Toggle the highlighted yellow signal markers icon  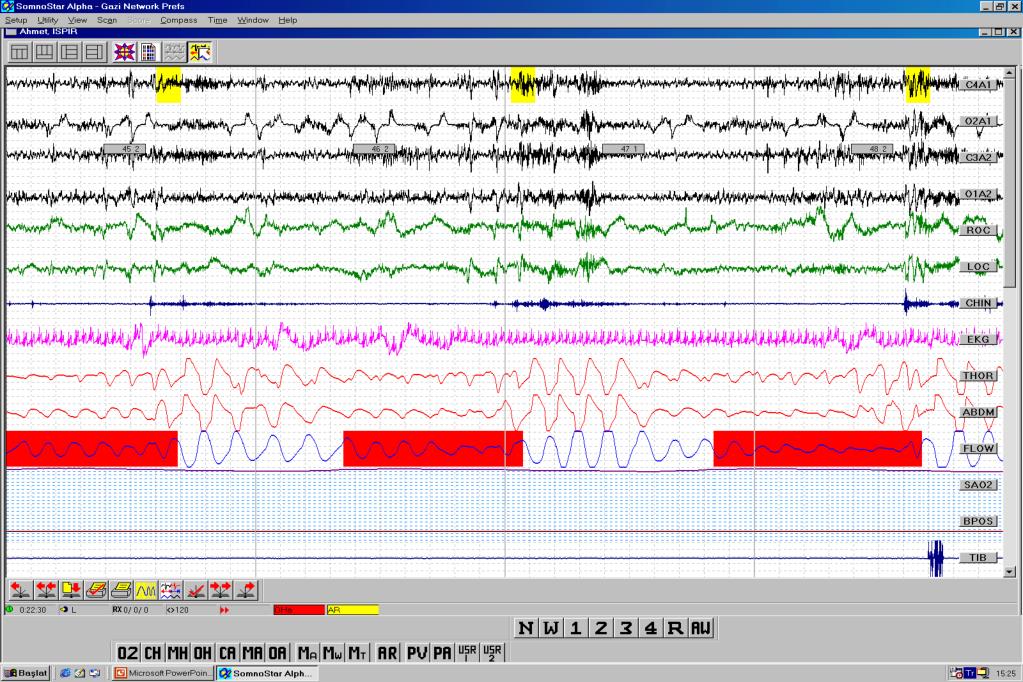pos(200,52)
